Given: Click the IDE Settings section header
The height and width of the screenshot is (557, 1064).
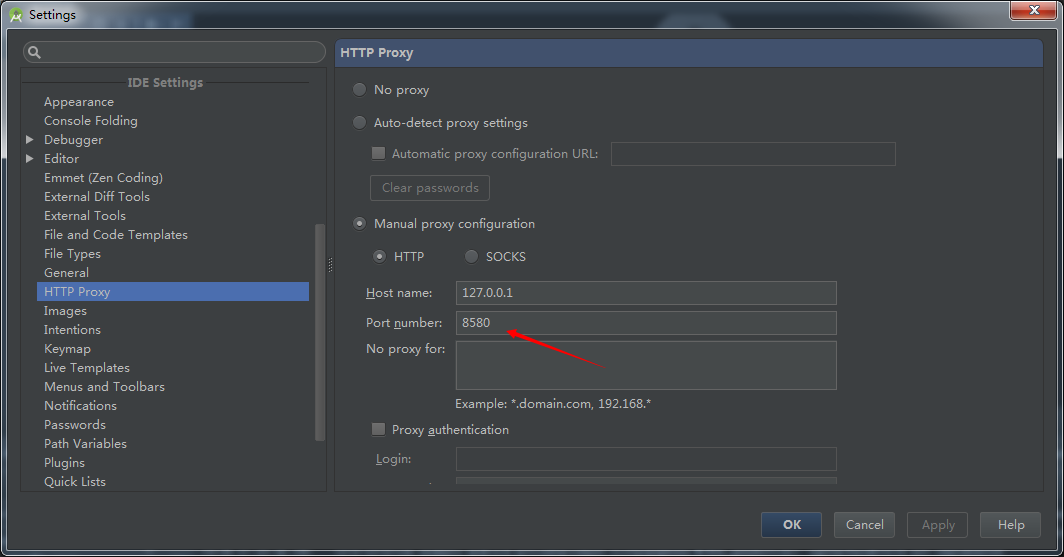Looking at the screenshot, I should [x=165, y=83].
